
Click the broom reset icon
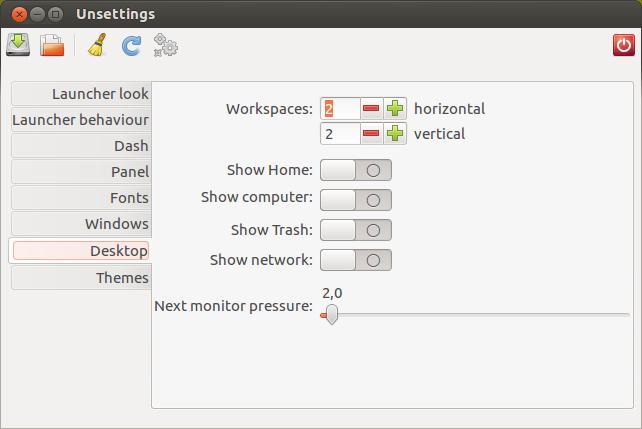coord(97,45)
